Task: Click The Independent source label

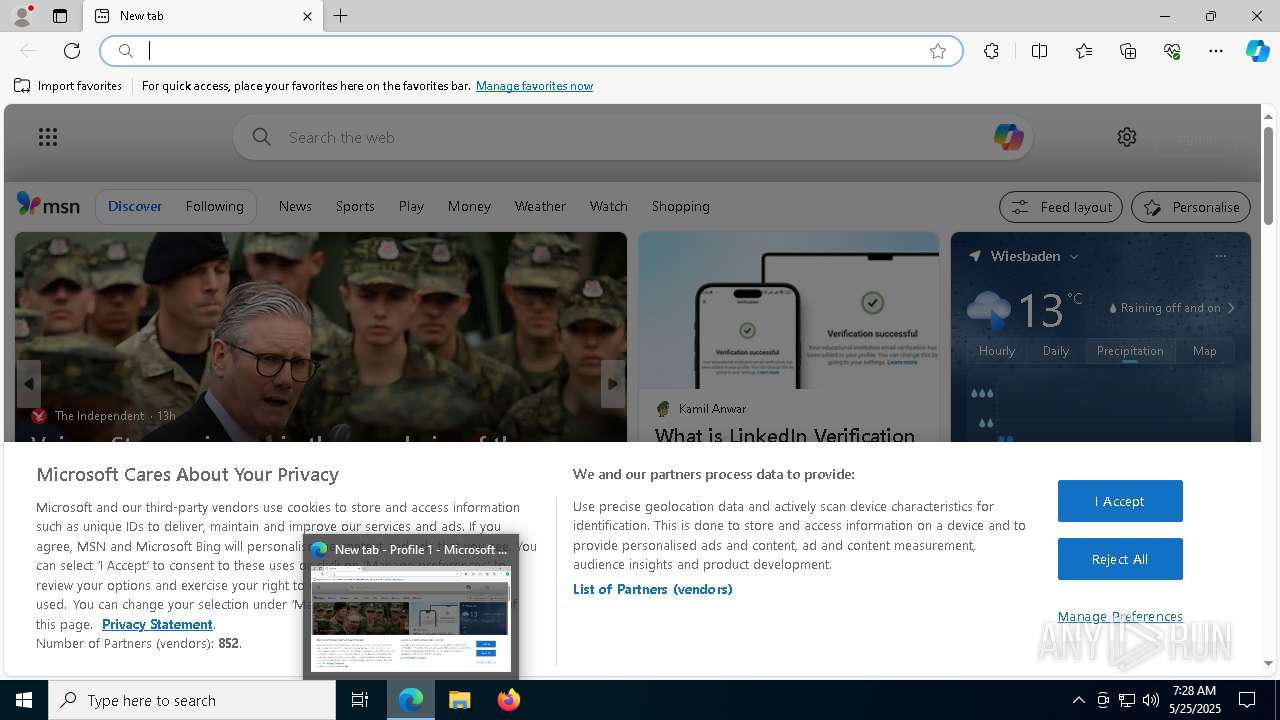Action: pos(99,415)
